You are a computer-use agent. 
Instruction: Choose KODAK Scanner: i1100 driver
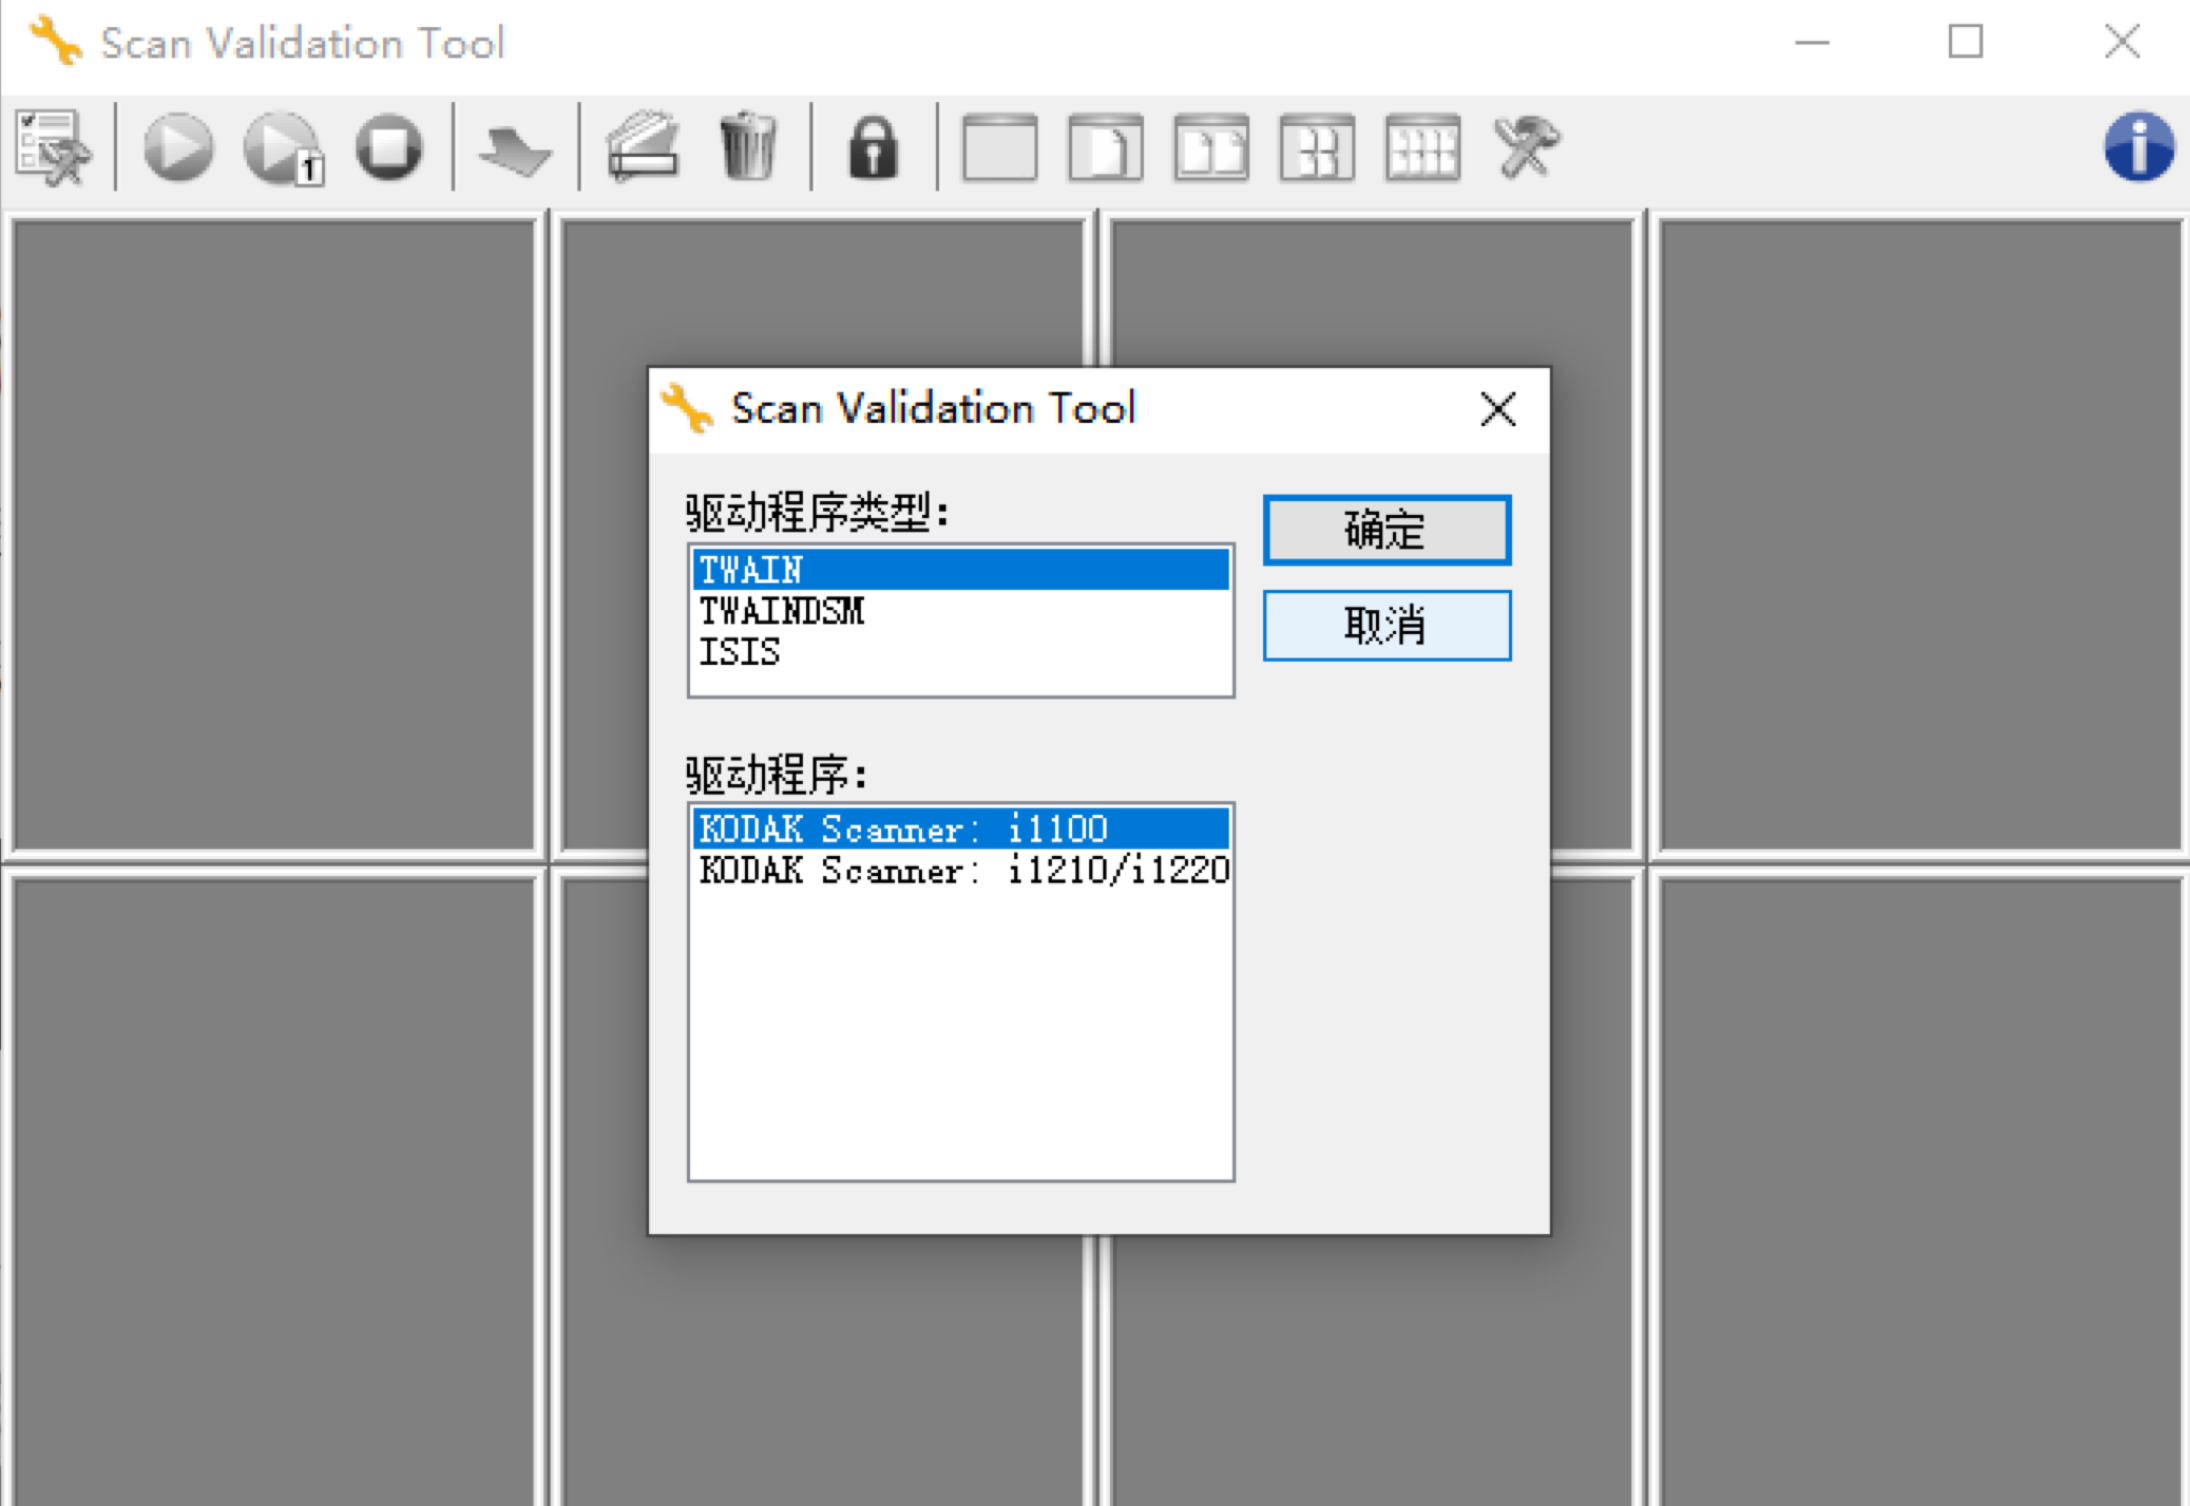pos(960,829)
